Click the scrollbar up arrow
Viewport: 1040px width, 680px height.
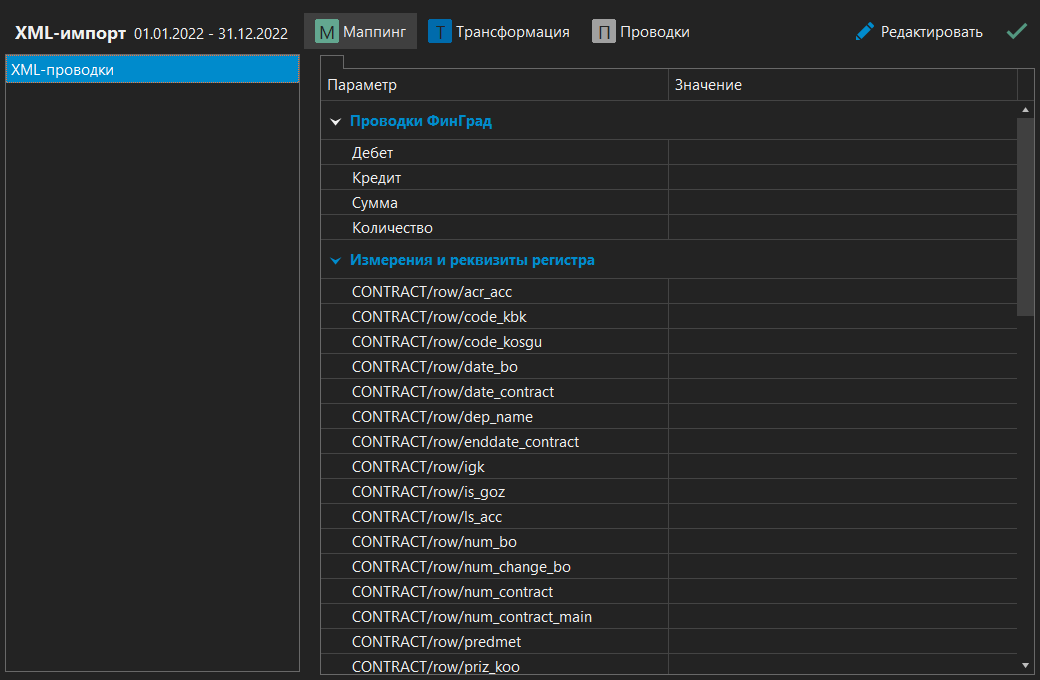click(1025, 109)
